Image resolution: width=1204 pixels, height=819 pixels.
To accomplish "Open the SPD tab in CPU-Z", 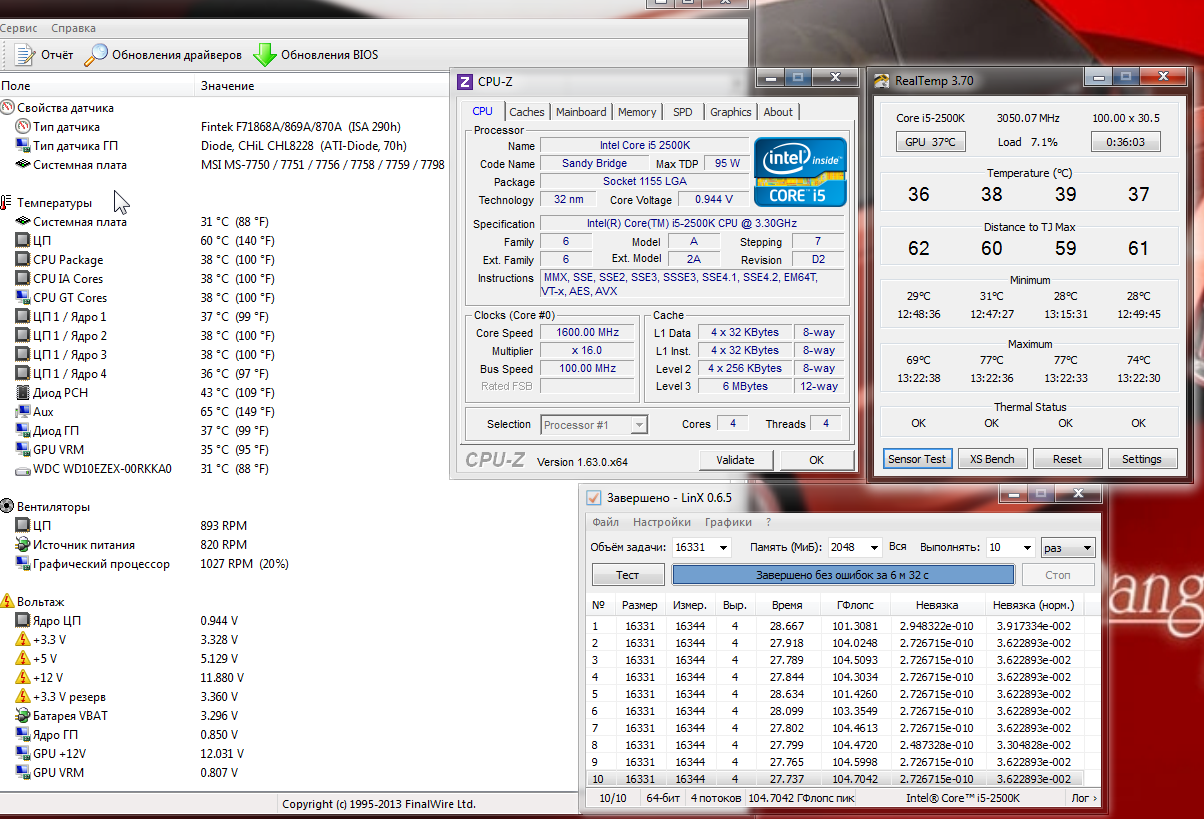I will (x=682, y=113).
